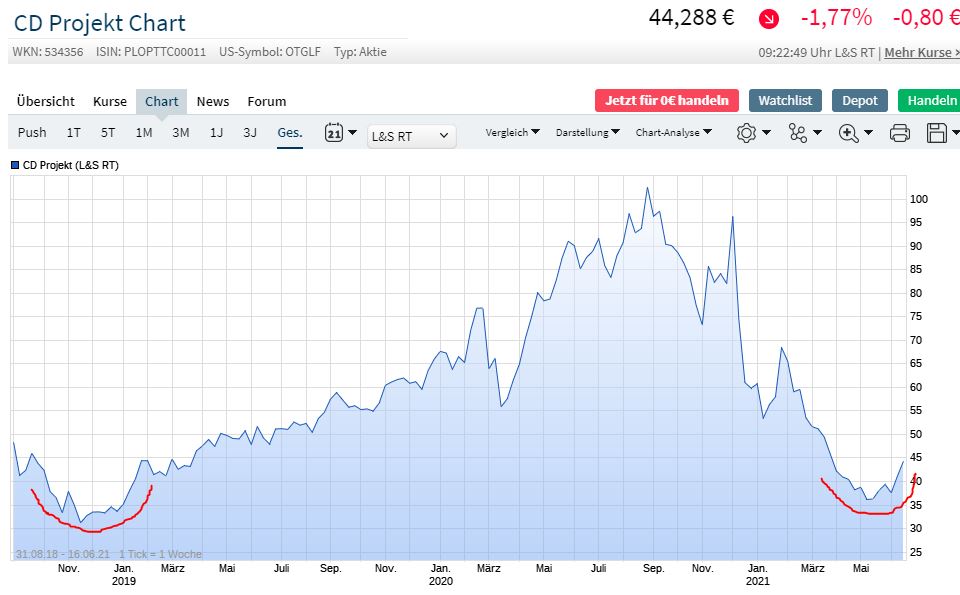Open the News tab
Image resolution: width=960 pixels, height=595 pixels.
(x=213, y=101)
